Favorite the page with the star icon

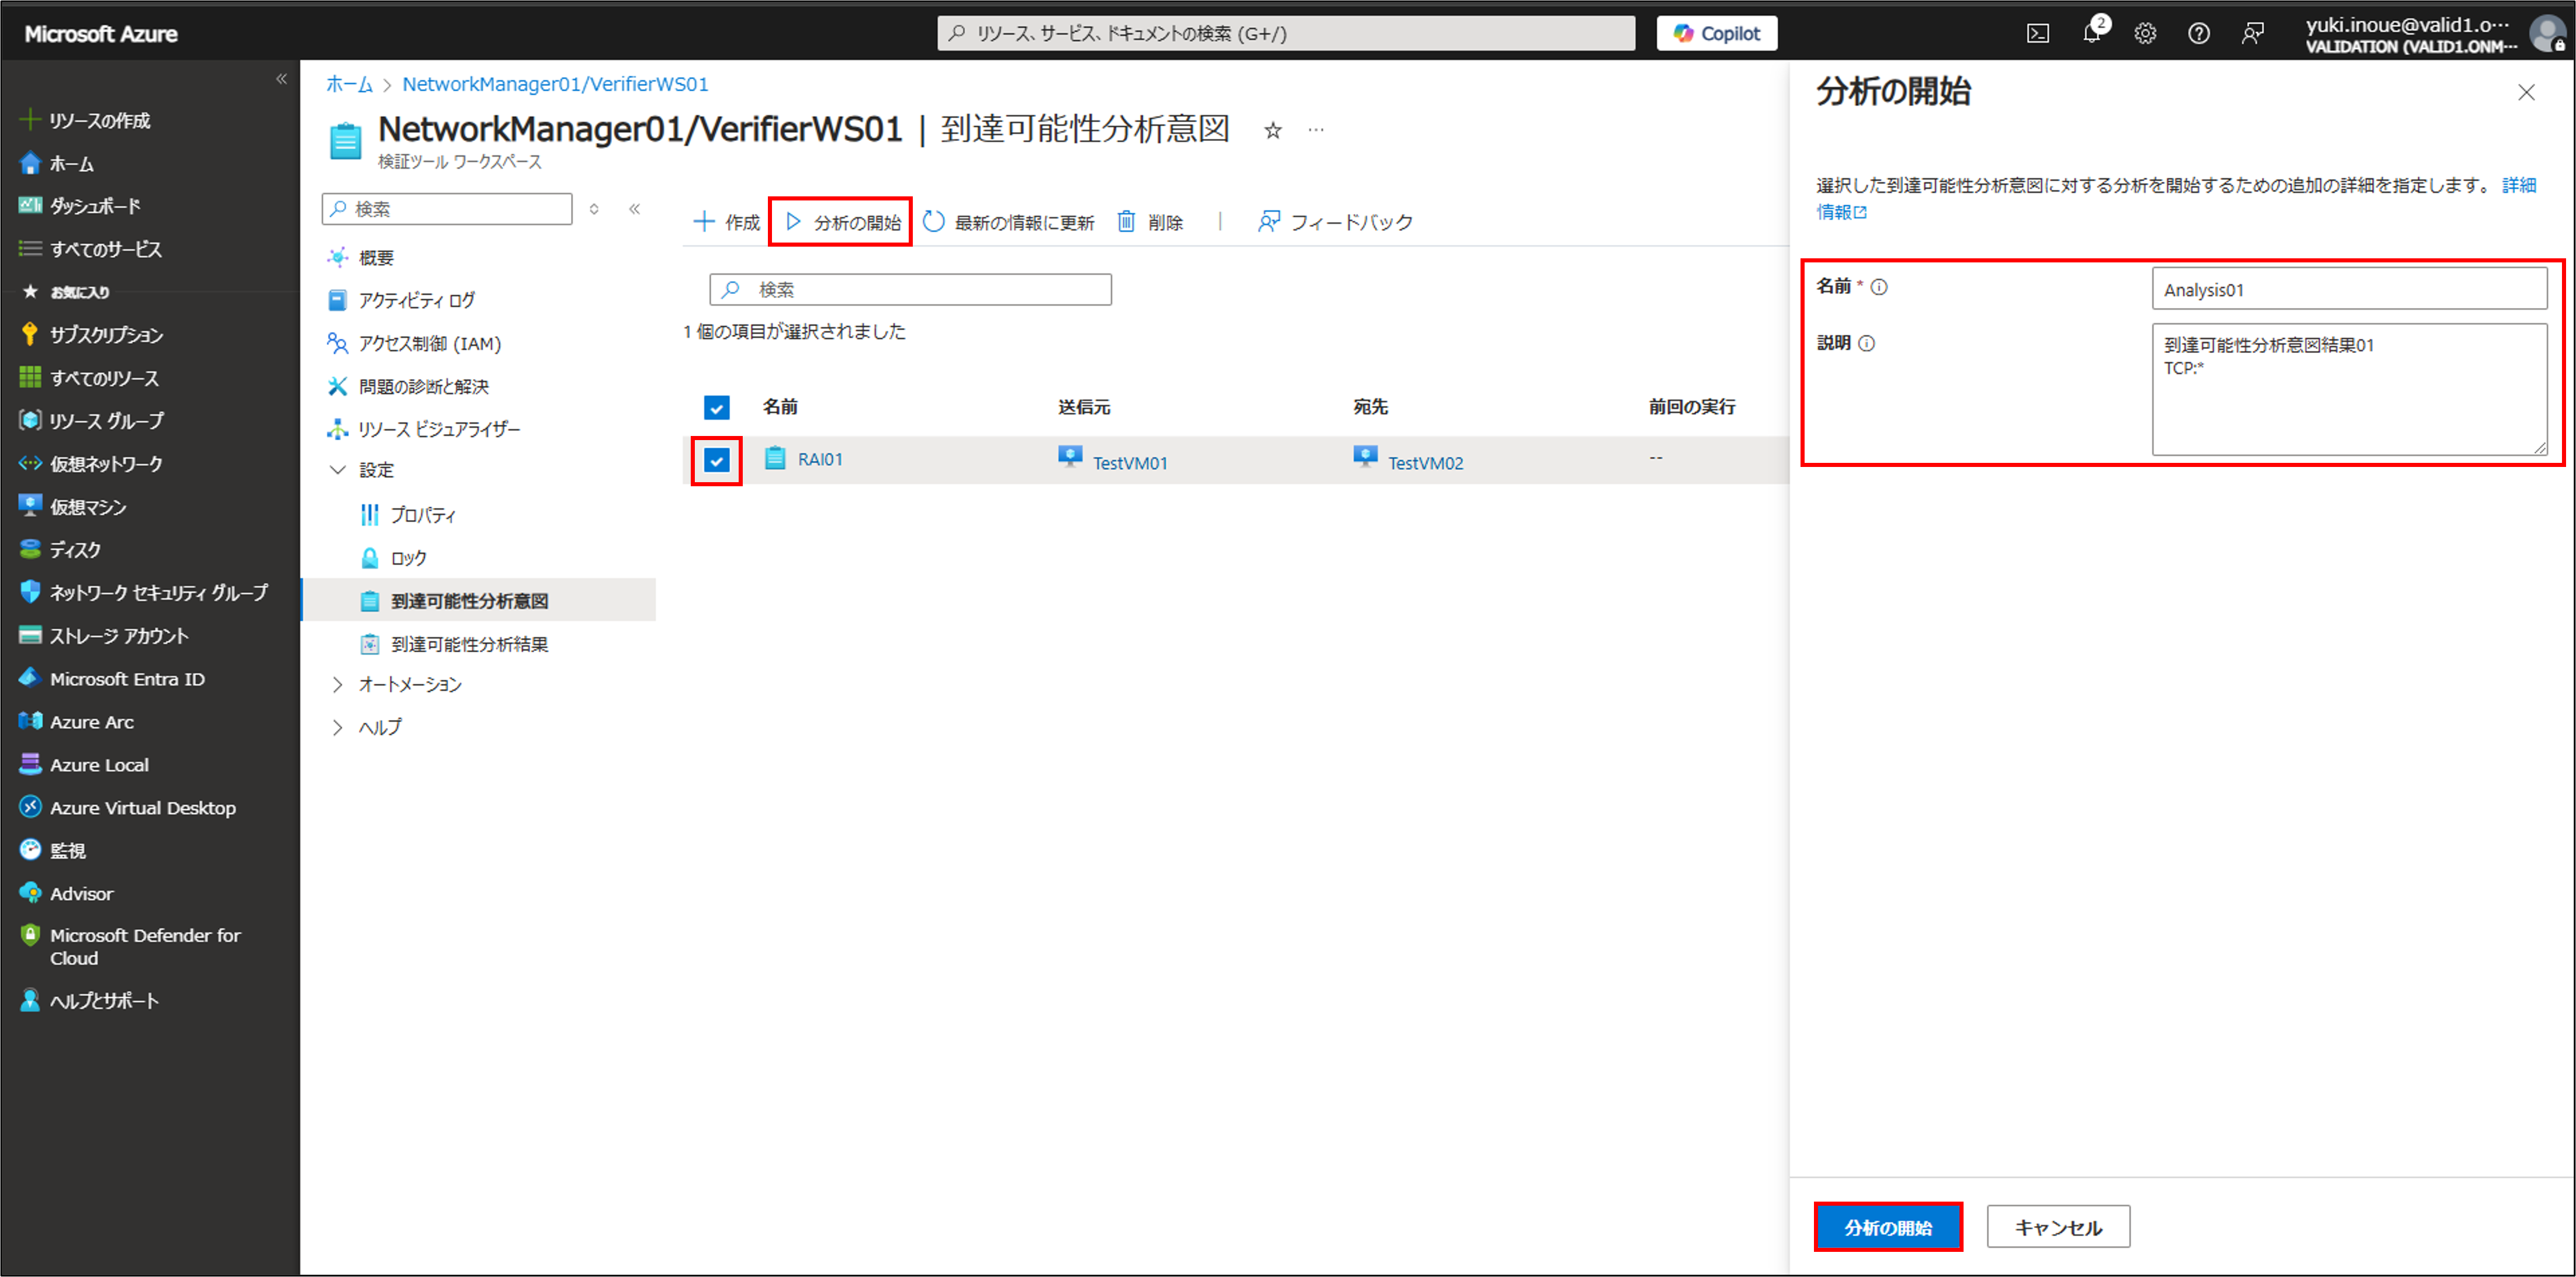(x=1272, y=130)
